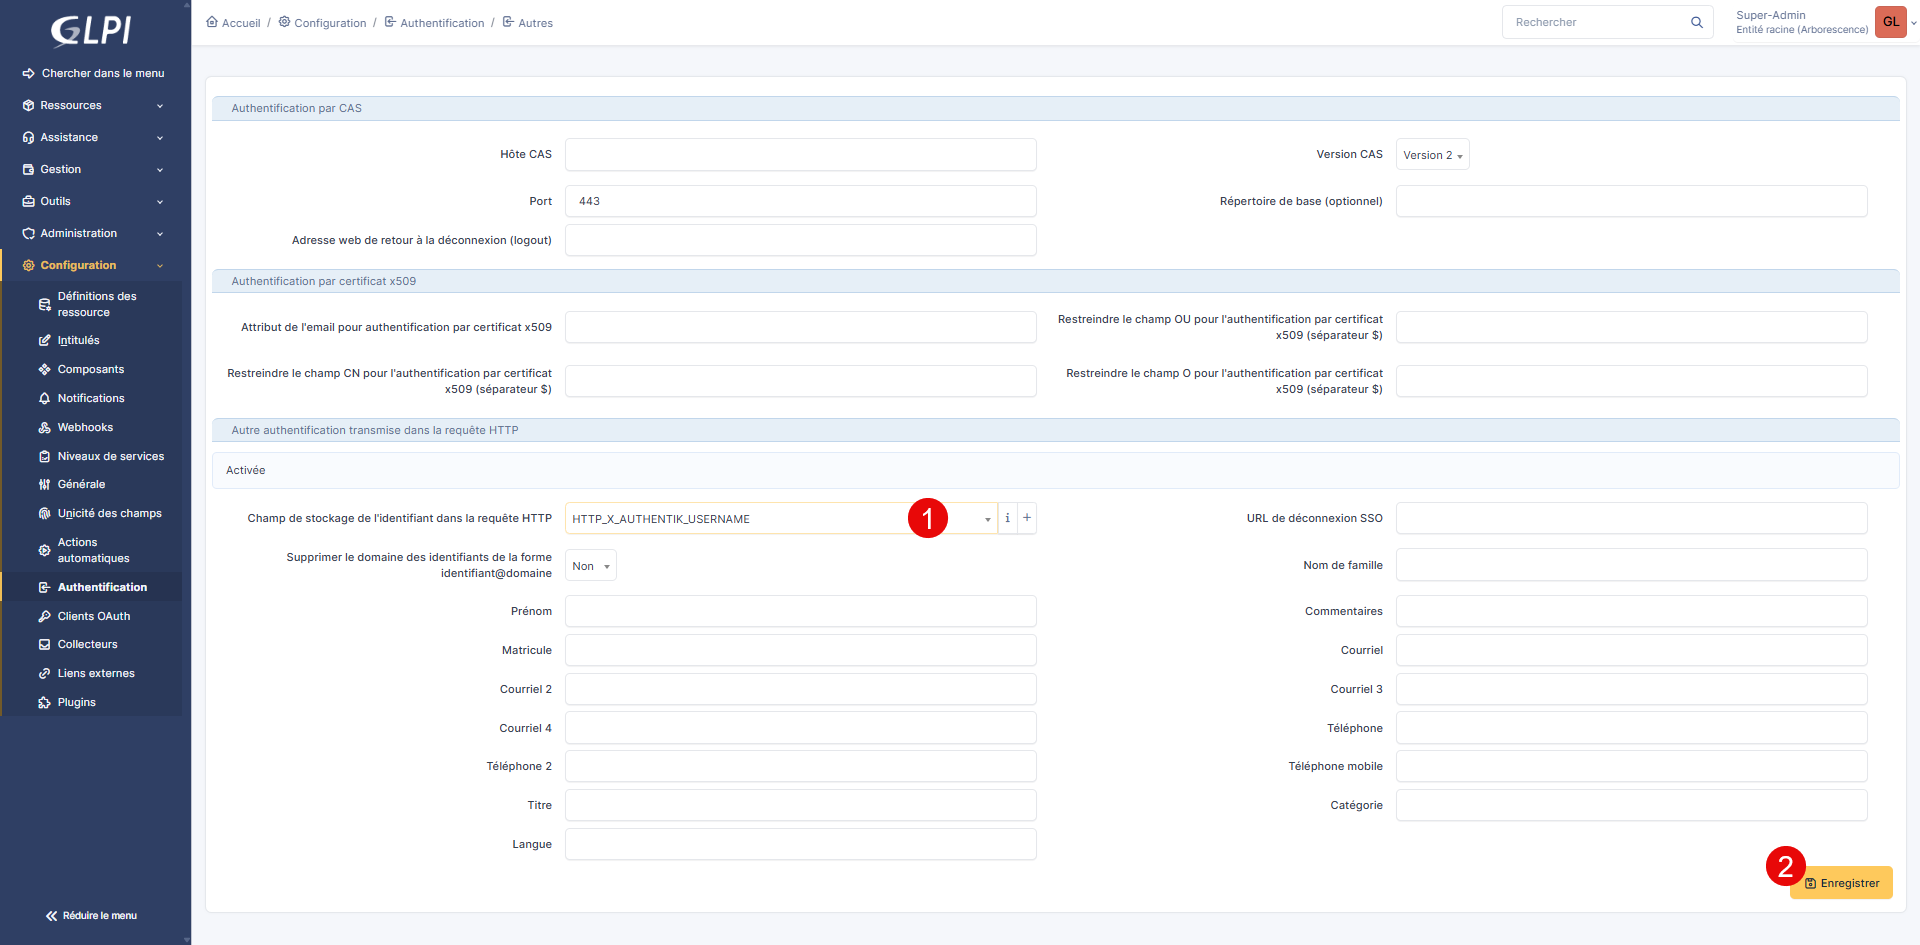
Task: Select Plugins in the sidebar
Action: pos(77,702)
